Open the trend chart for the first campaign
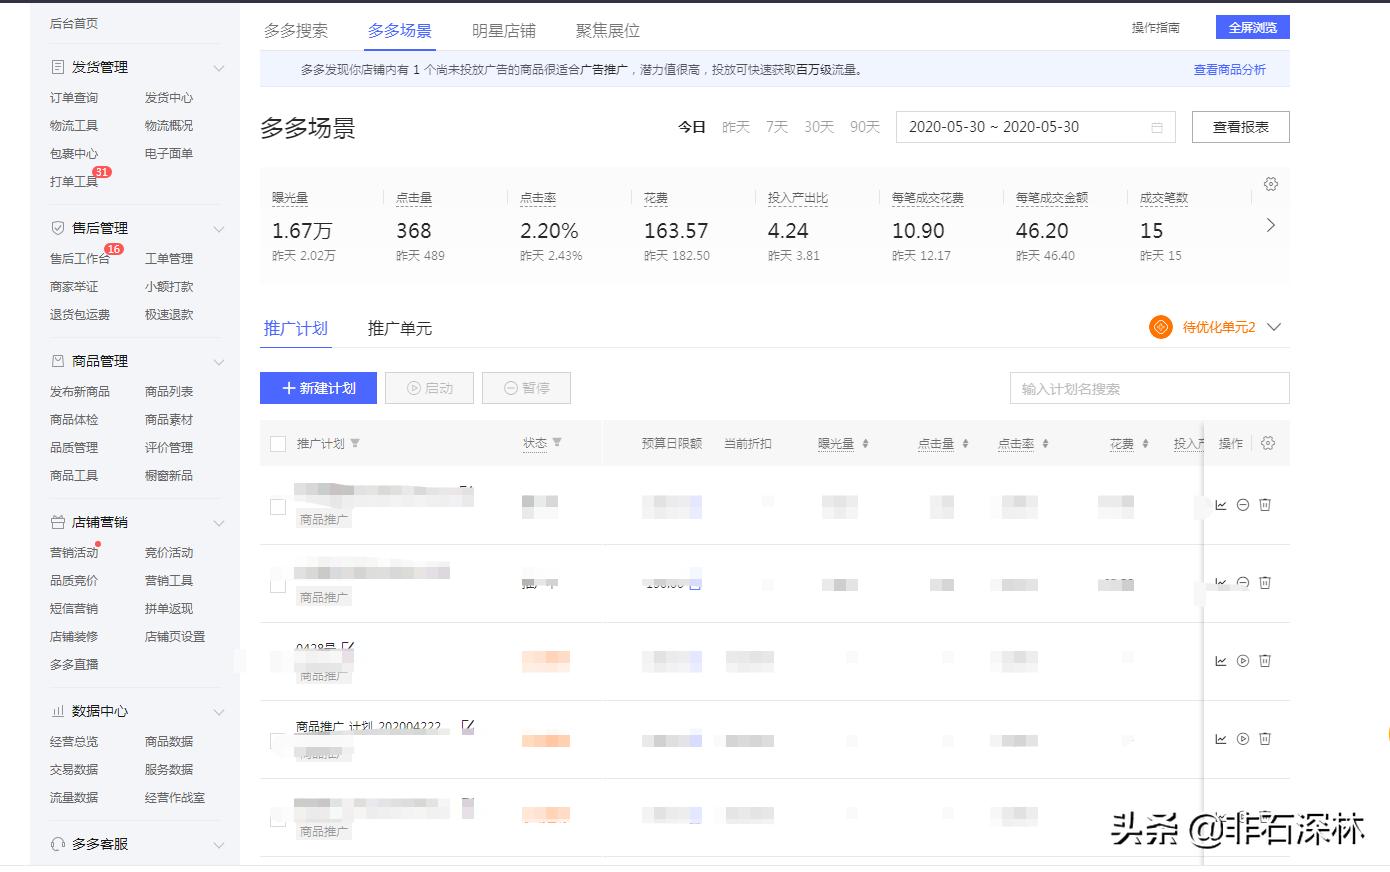1390x872 pixels. (x=1221, y=506)
